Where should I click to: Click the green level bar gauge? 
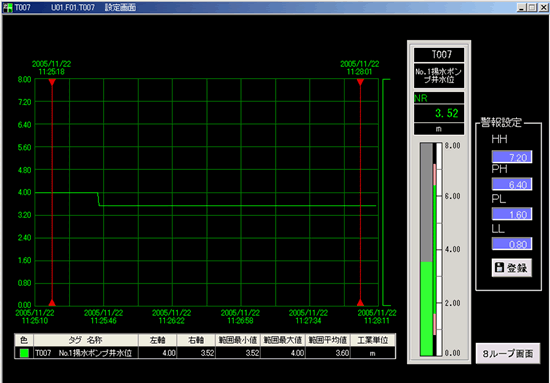[427, 309]
